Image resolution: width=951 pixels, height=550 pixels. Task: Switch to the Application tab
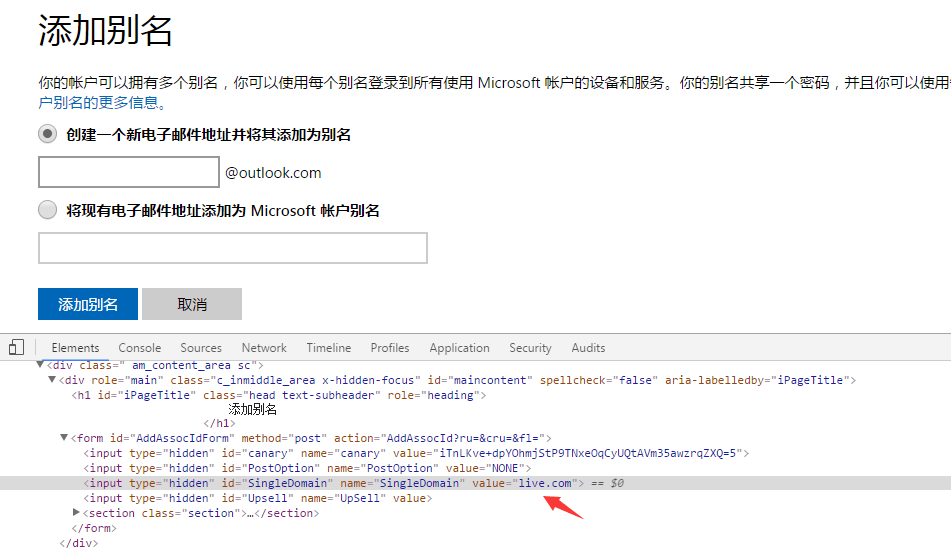[x=459, y=347]
